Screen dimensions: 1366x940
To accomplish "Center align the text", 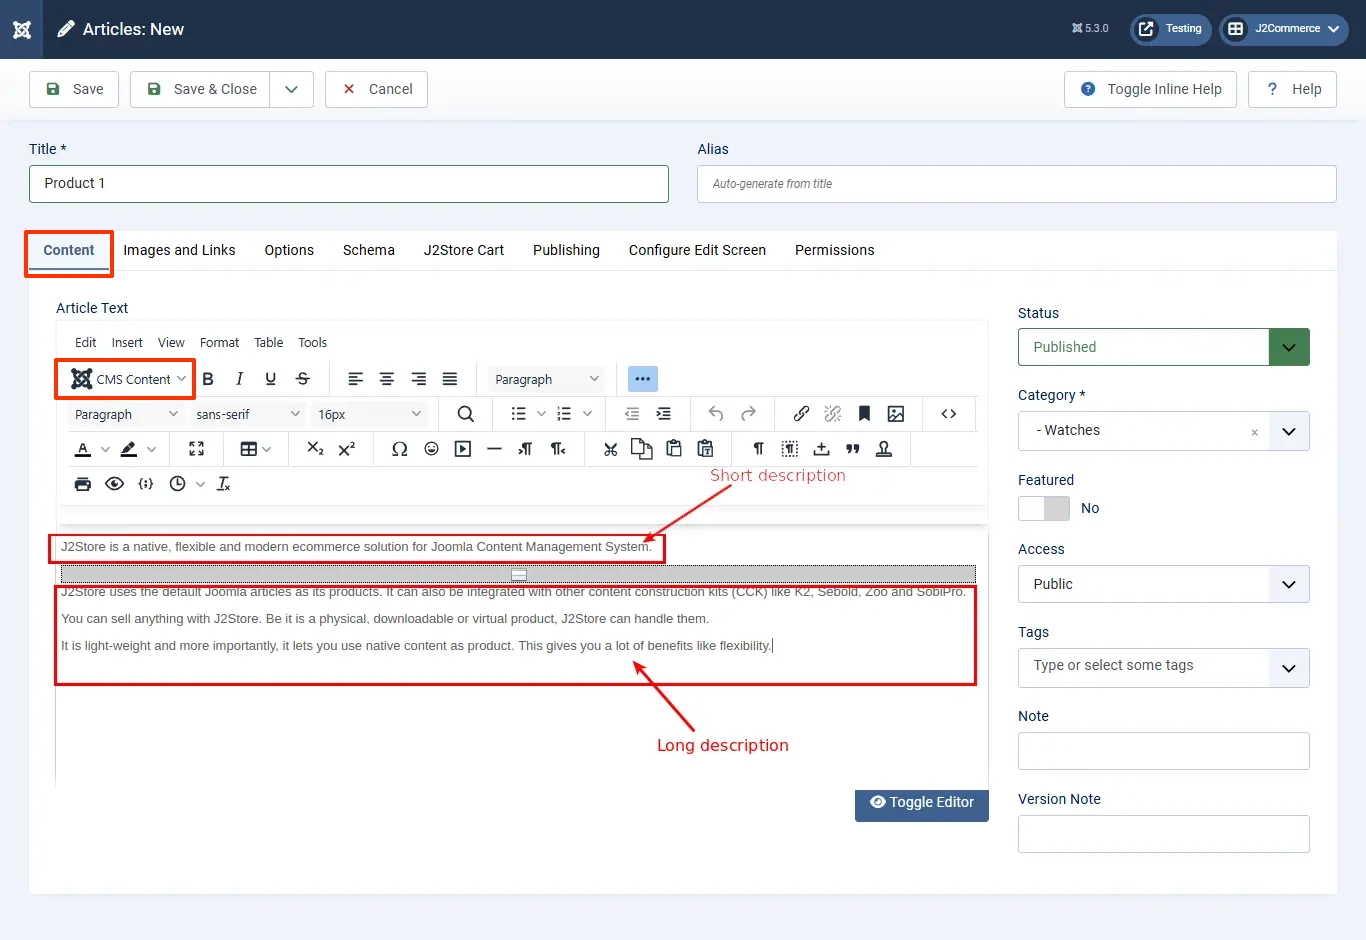I will 387,379.
